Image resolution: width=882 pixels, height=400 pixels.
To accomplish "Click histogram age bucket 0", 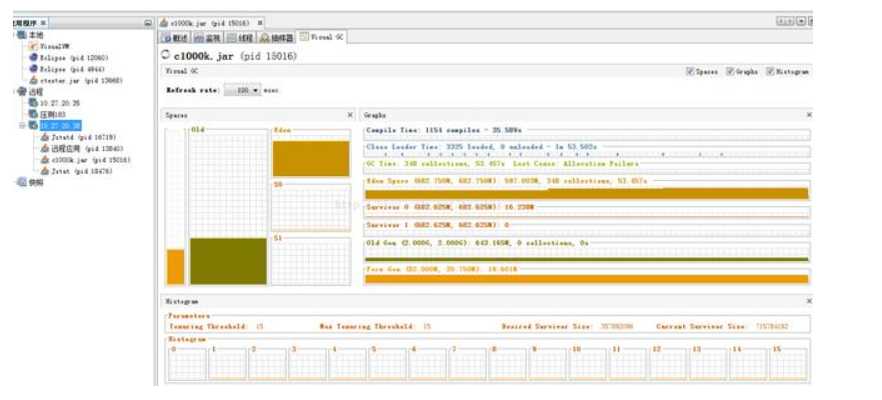I will click(187, 363).
